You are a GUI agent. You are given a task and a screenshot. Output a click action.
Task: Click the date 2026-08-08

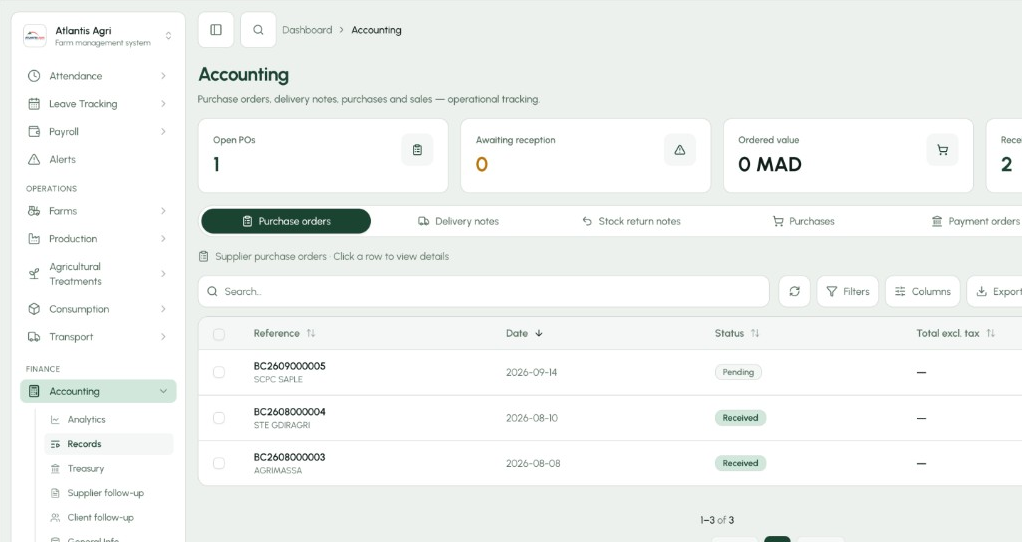click(533, 463)
